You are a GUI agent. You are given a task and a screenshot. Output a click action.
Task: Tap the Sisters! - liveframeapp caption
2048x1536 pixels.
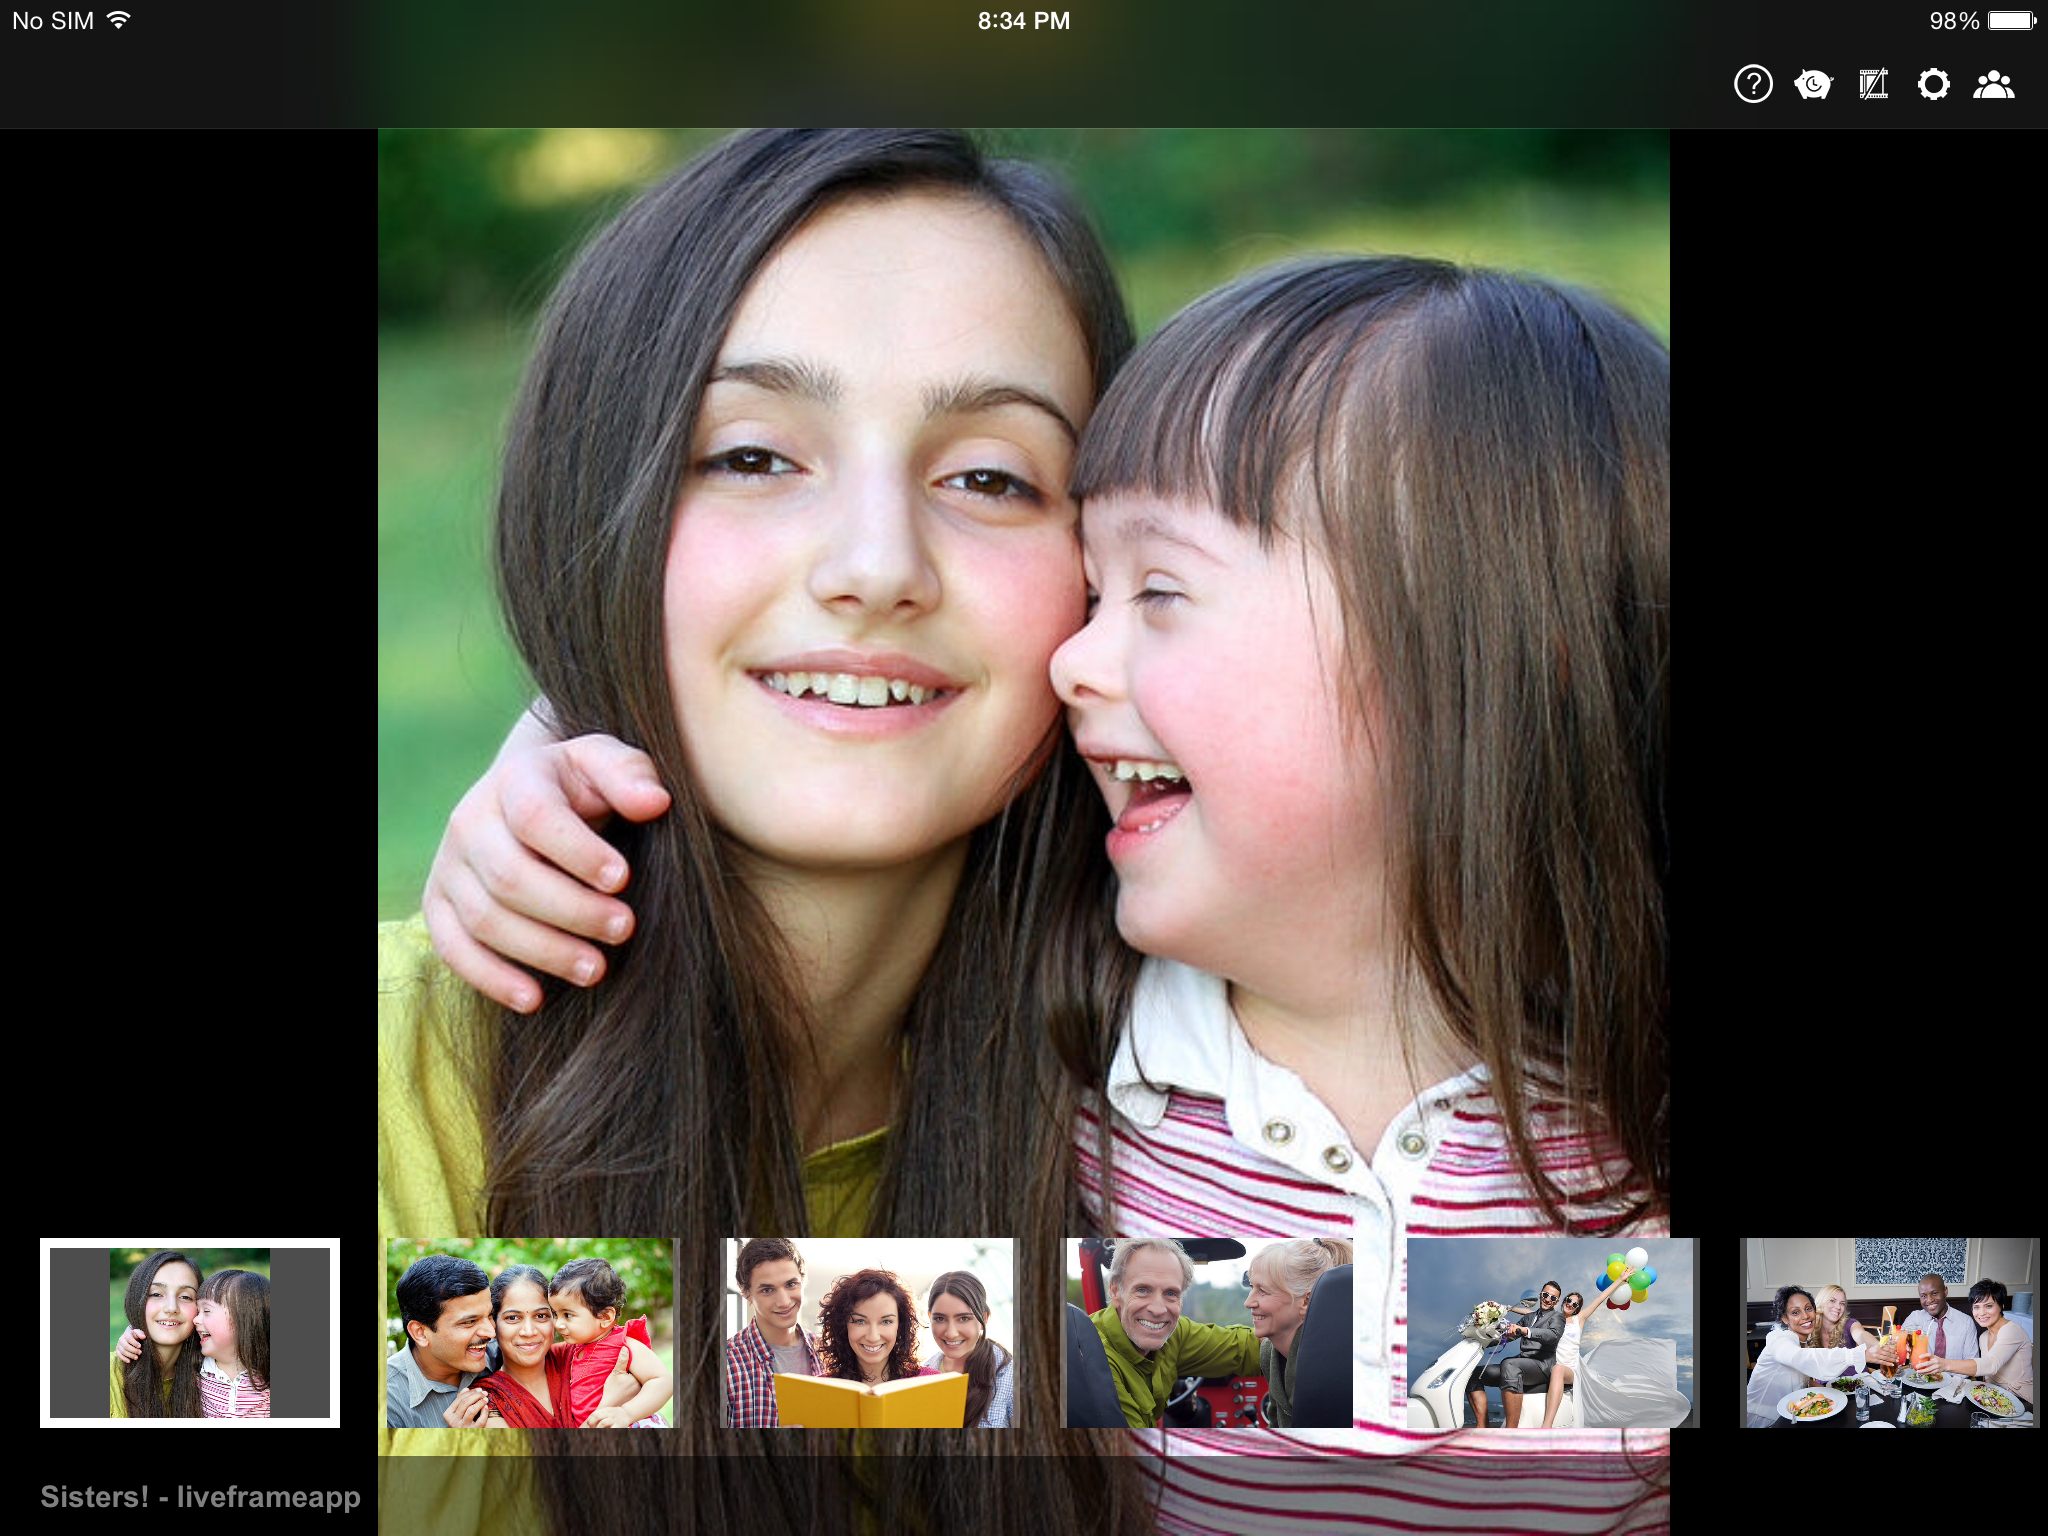tap(200, 1497)
